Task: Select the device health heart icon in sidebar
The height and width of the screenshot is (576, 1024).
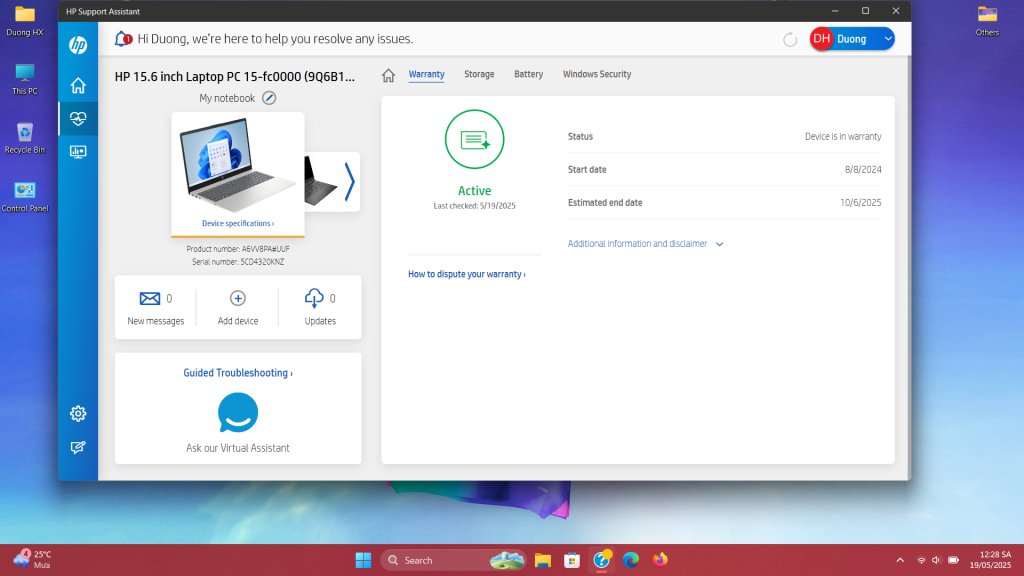Action: click(78, 119)
